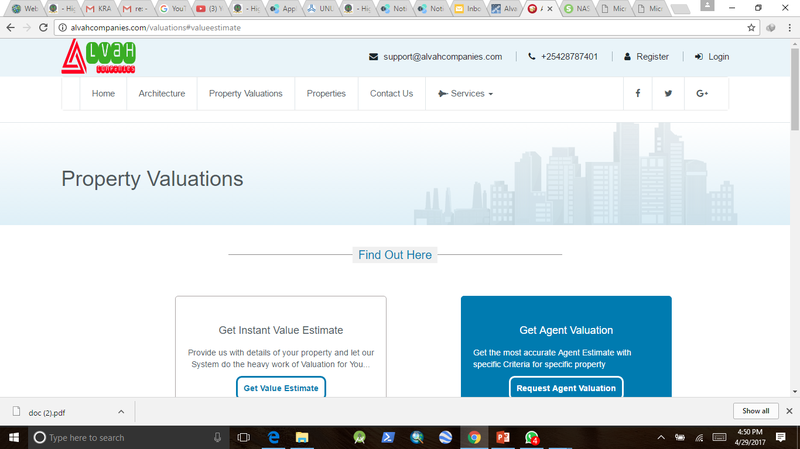
Task: Open File Explorer from the taskbar
Action: [x=302, y=437]
